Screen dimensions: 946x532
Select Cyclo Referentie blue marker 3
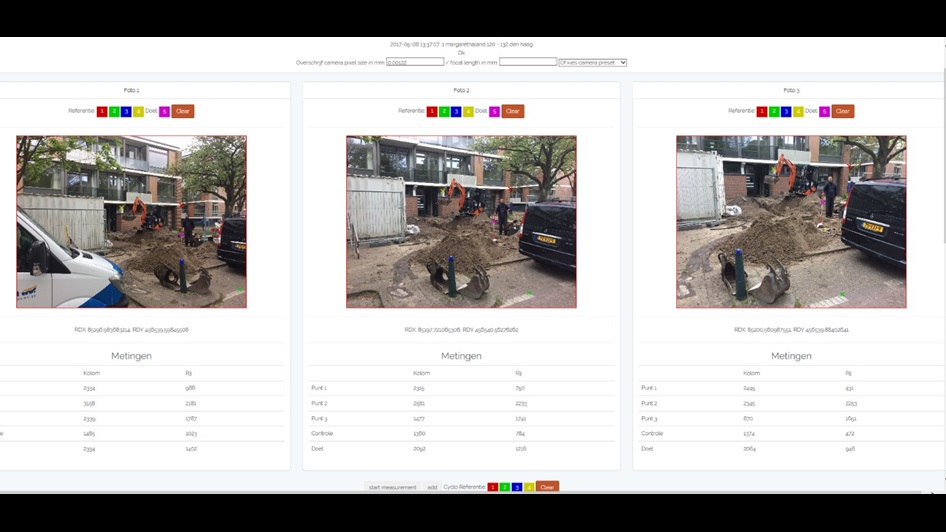click(x=517, y=487)
